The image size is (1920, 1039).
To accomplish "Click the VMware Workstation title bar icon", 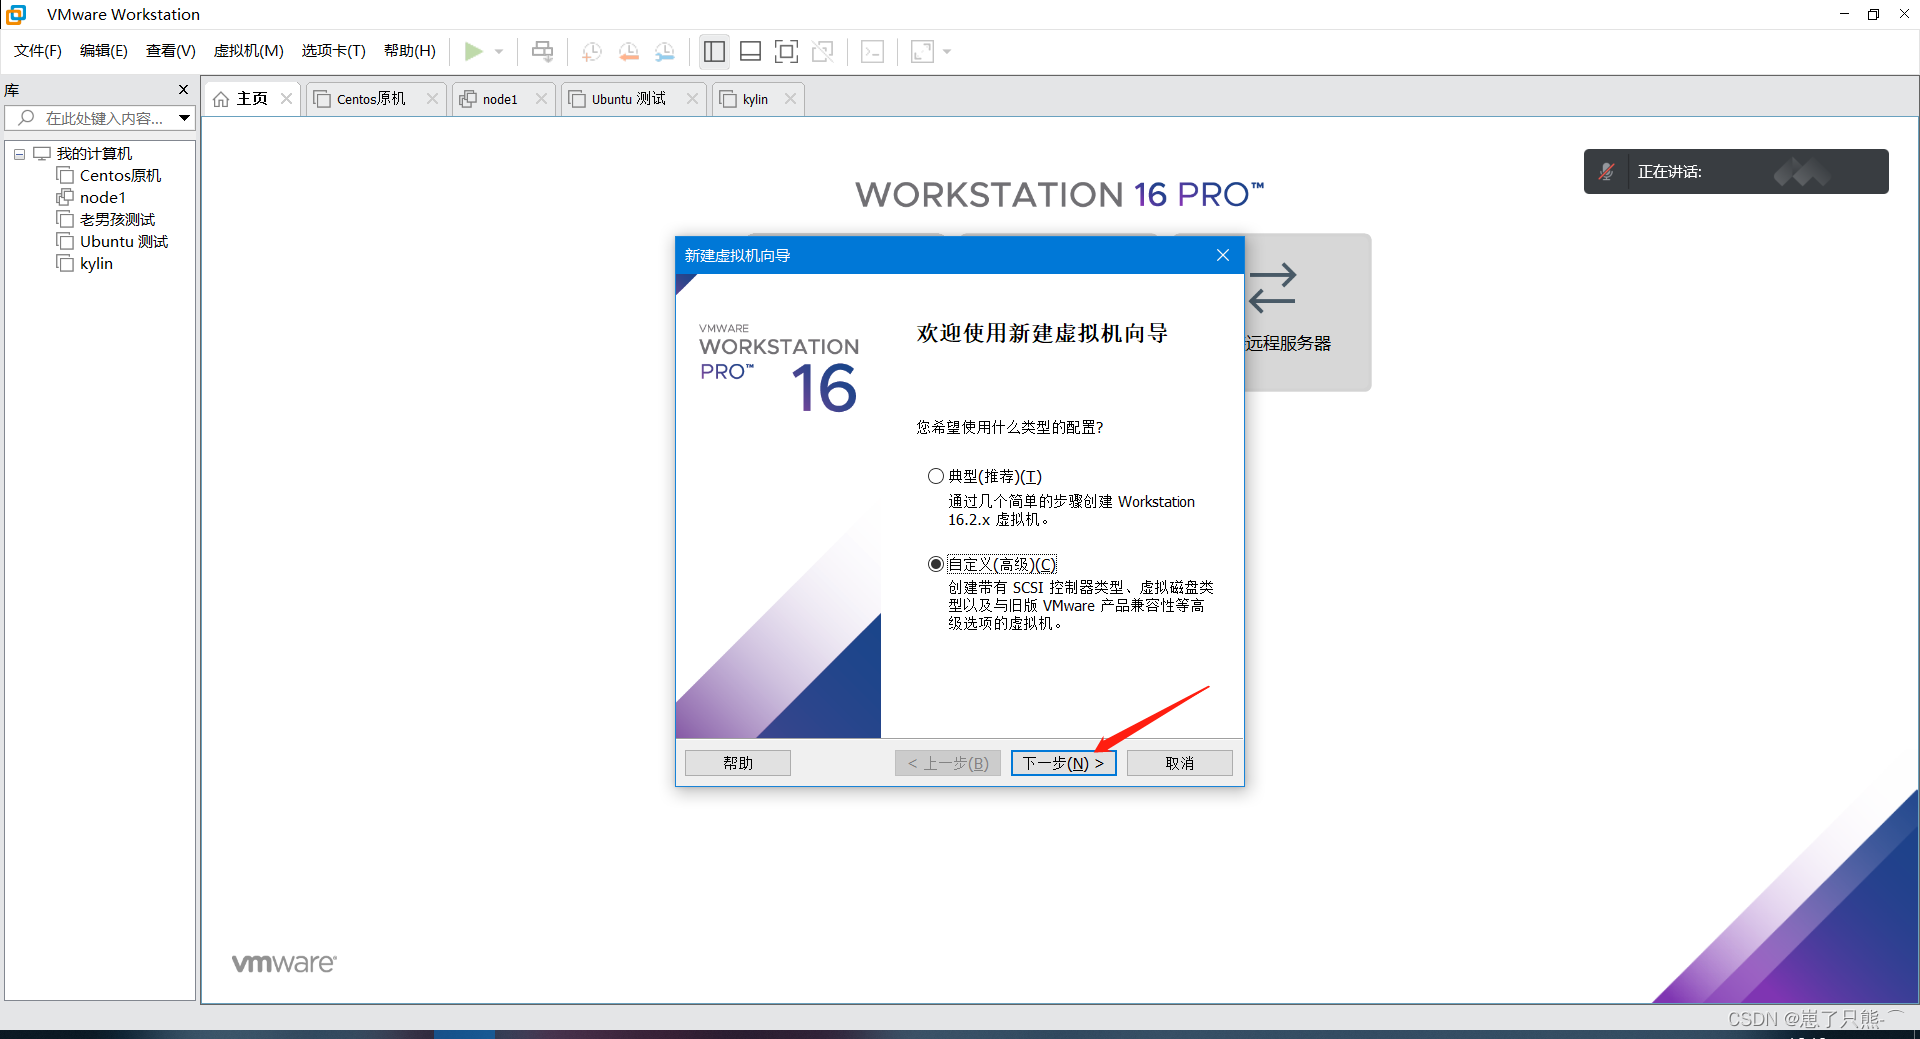I will (x=16, y=14).
